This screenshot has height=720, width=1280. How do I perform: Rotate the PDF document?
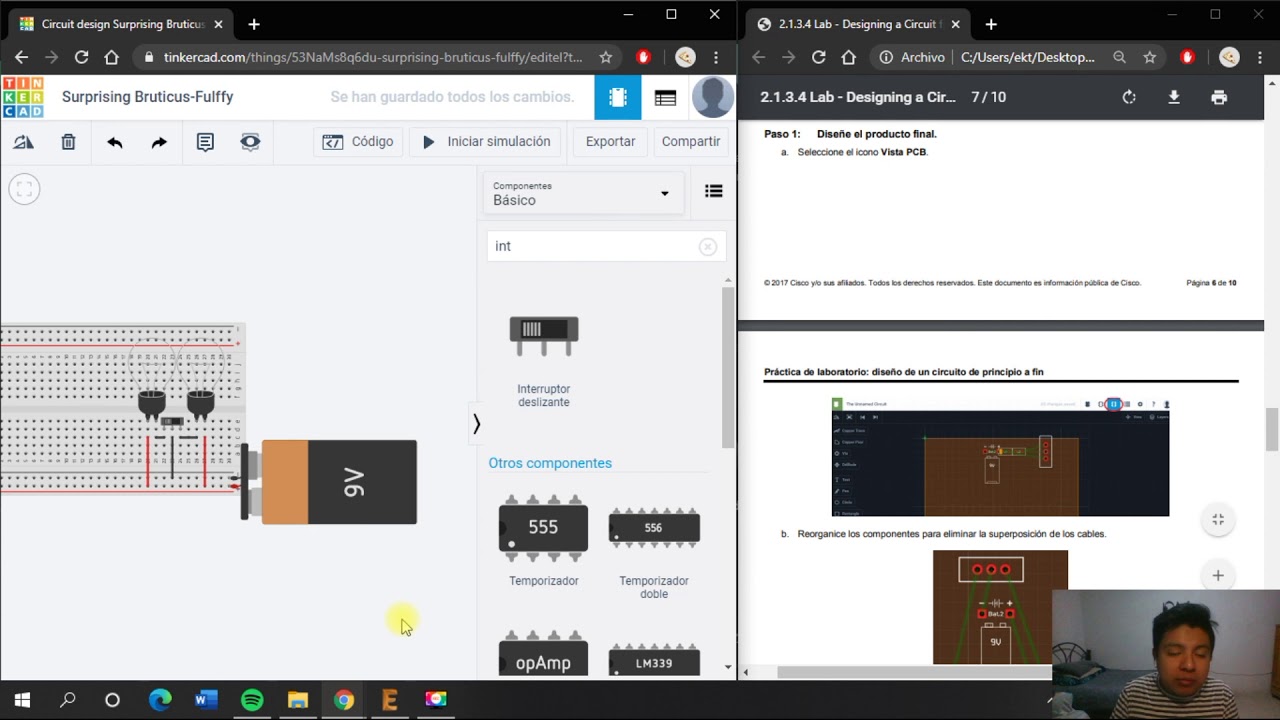pyautogui.click(x=1129, y=97)
